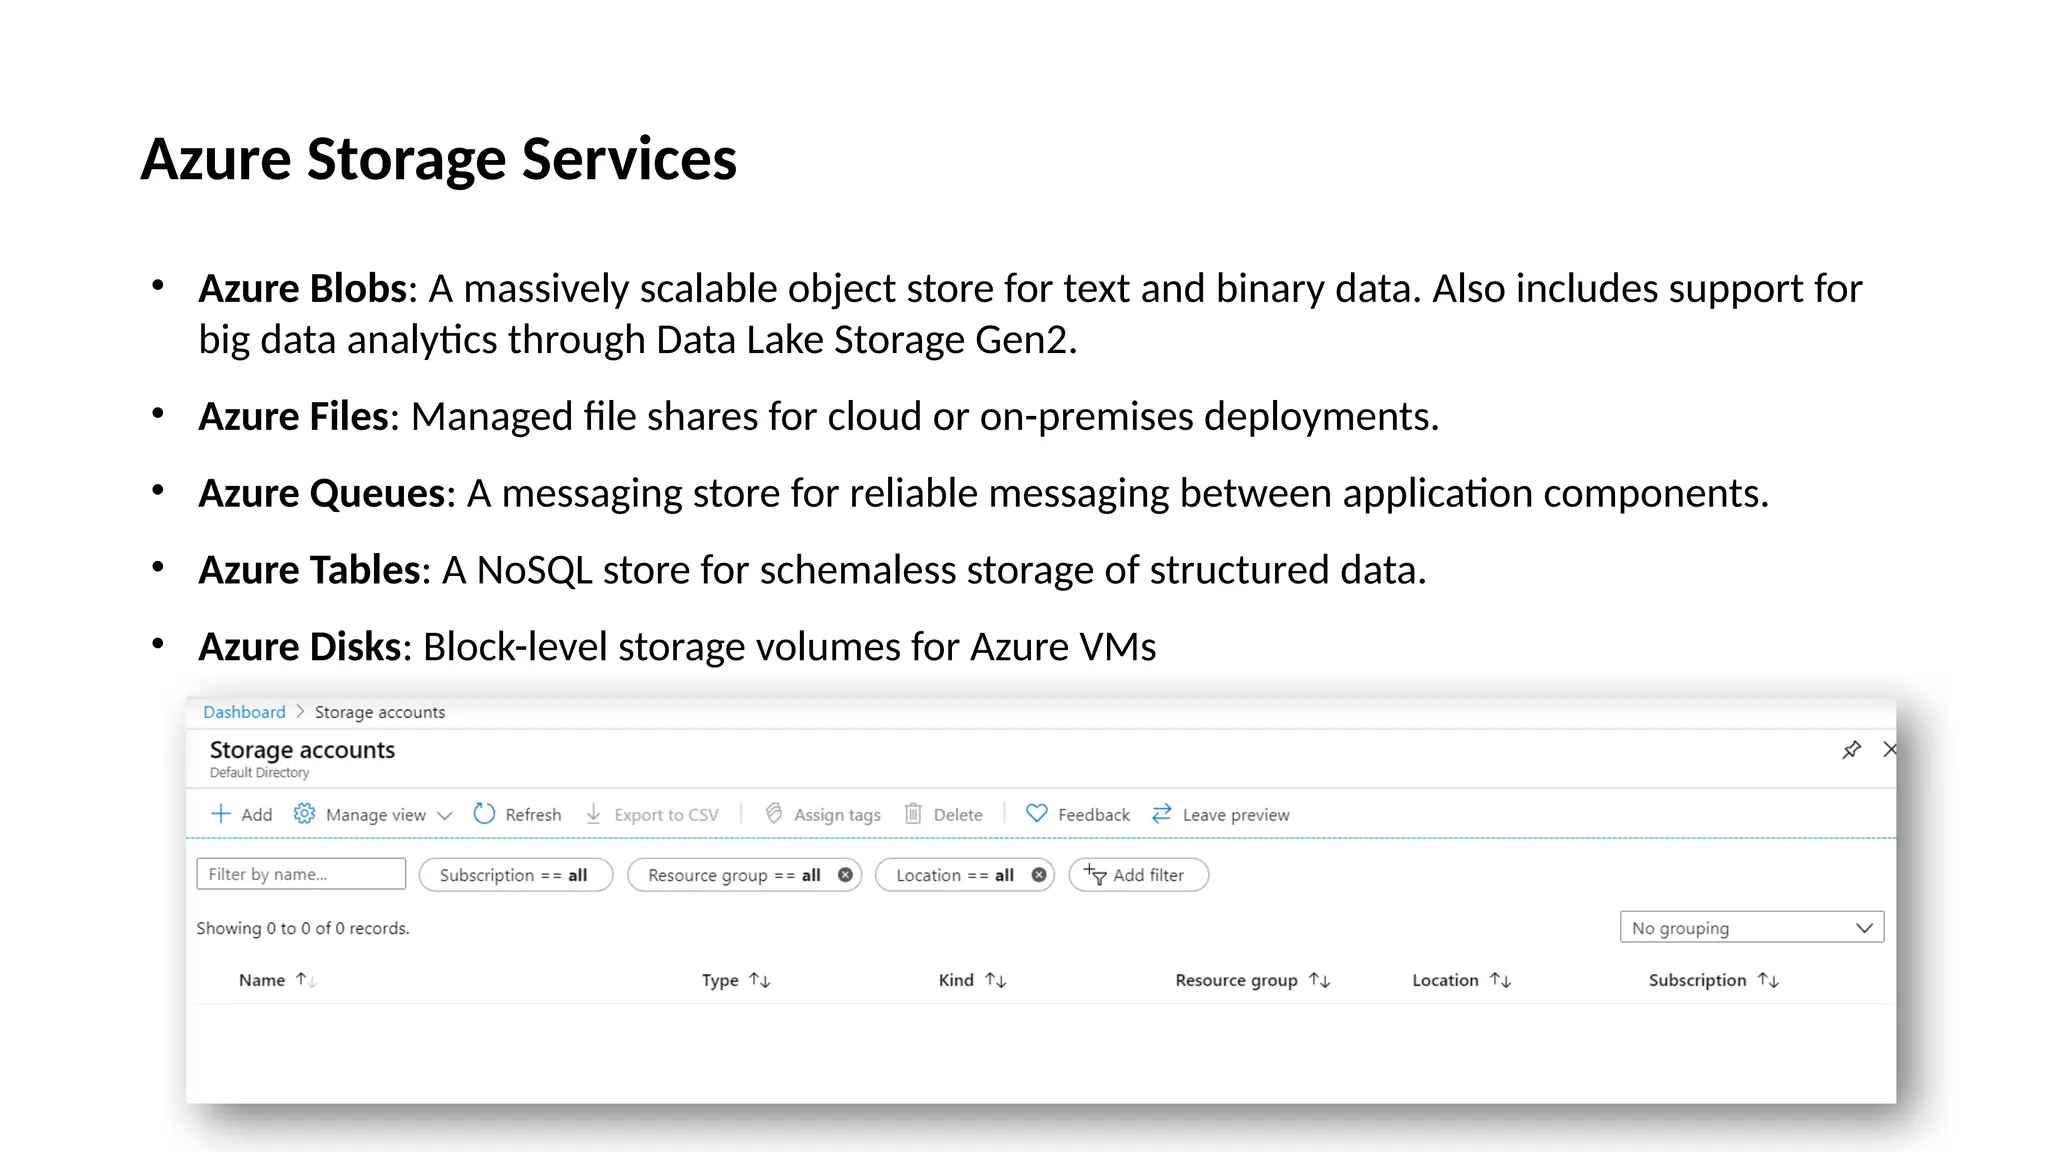The image size is (2048, 1152).
Task: Click the 'Azure Queues' bullet heading
Action: click(x=322, y=493)
